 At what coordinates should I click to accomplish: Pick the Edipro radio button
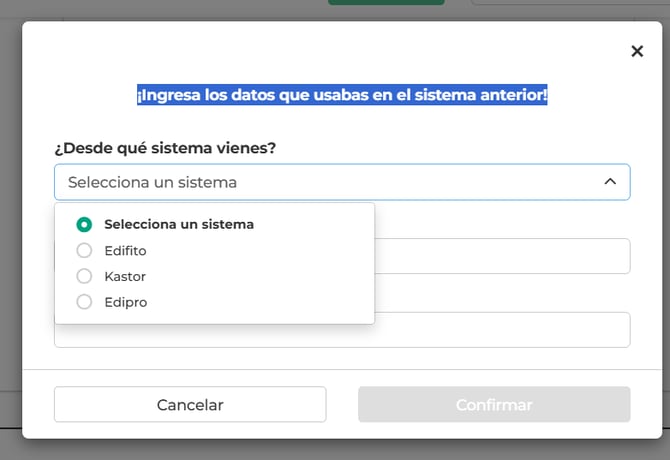tap(84, 302)
